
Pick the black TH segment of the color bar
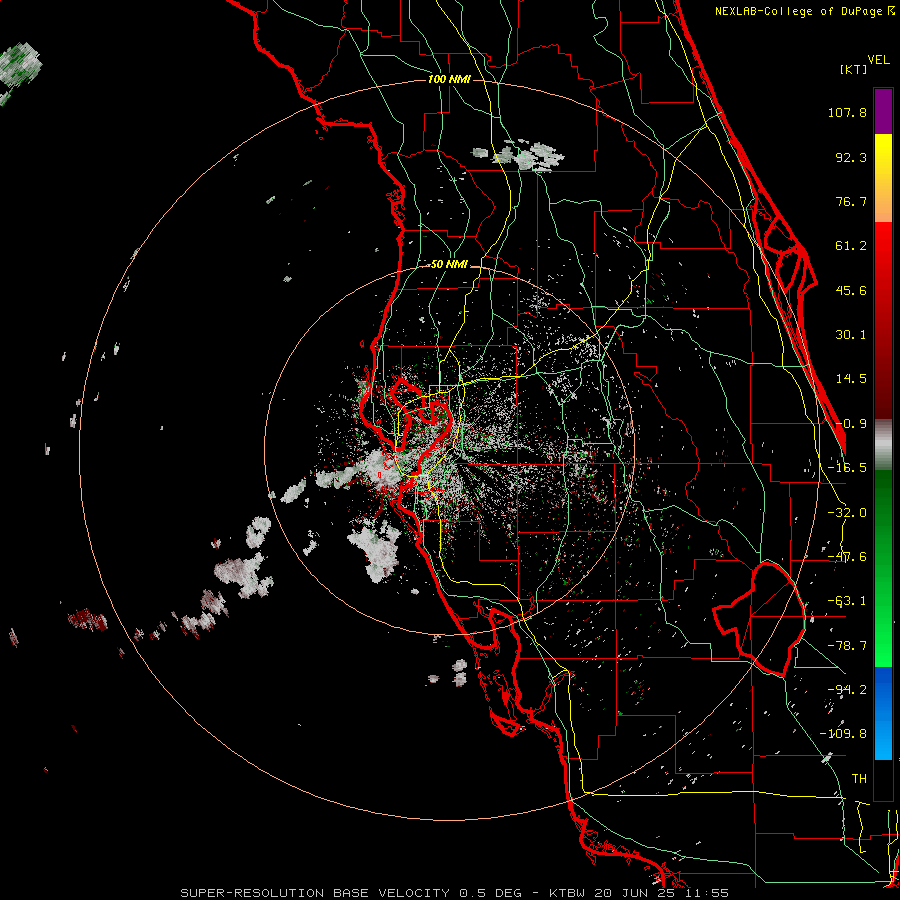[x=883, y=779]
